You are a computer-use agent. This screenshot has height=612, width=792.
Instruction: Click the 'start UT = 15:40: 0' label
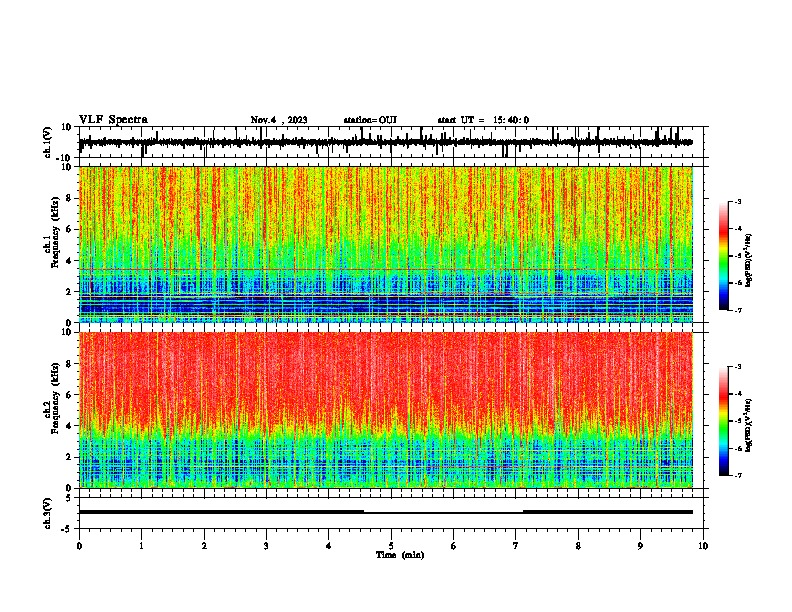coord(483,120)
